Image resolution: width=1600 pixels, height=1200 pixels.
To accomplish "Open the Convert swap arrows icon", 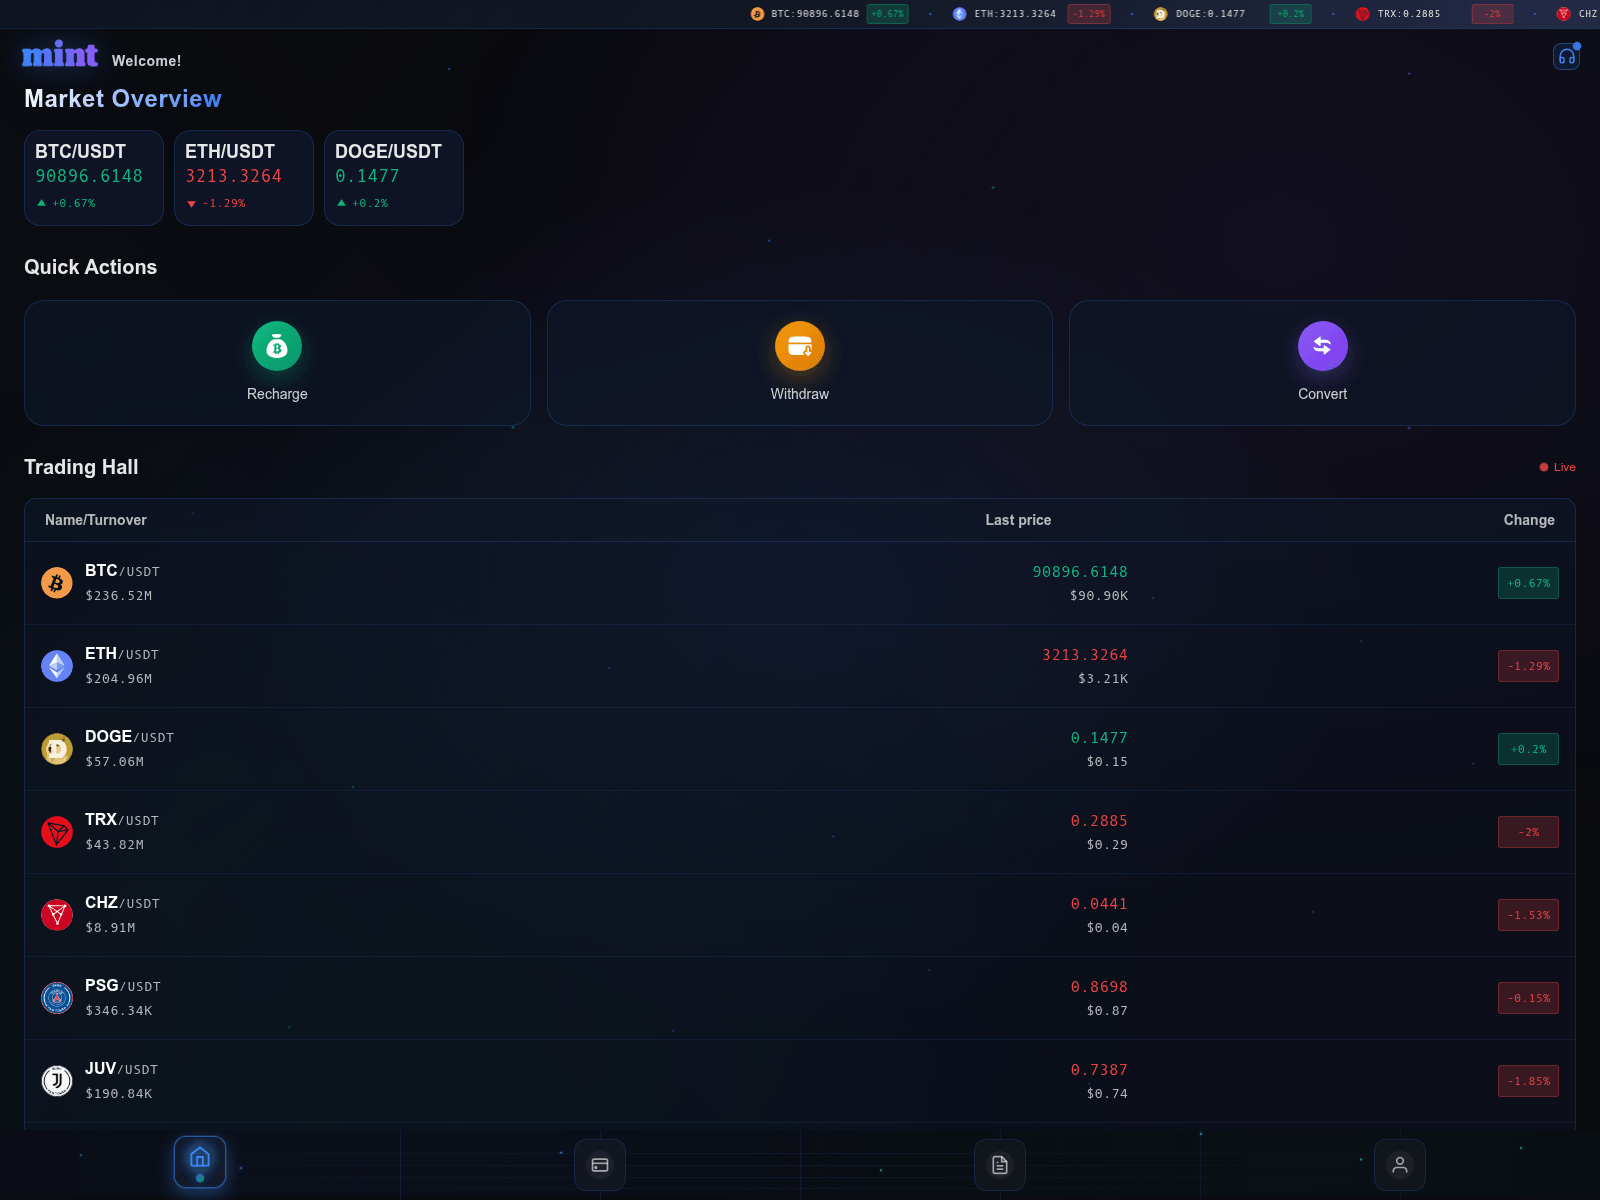I will point(1322,346).
